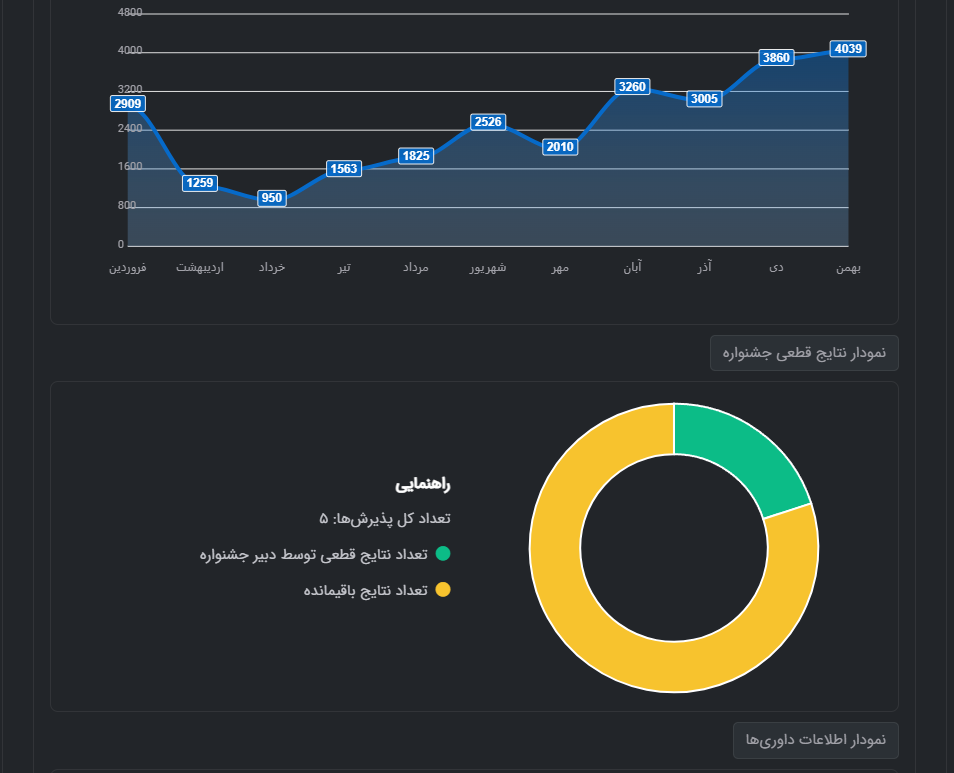
Task: Open the 'نمودار نتایج قطعی جشنواره' tab
Action: pos(804,354)
